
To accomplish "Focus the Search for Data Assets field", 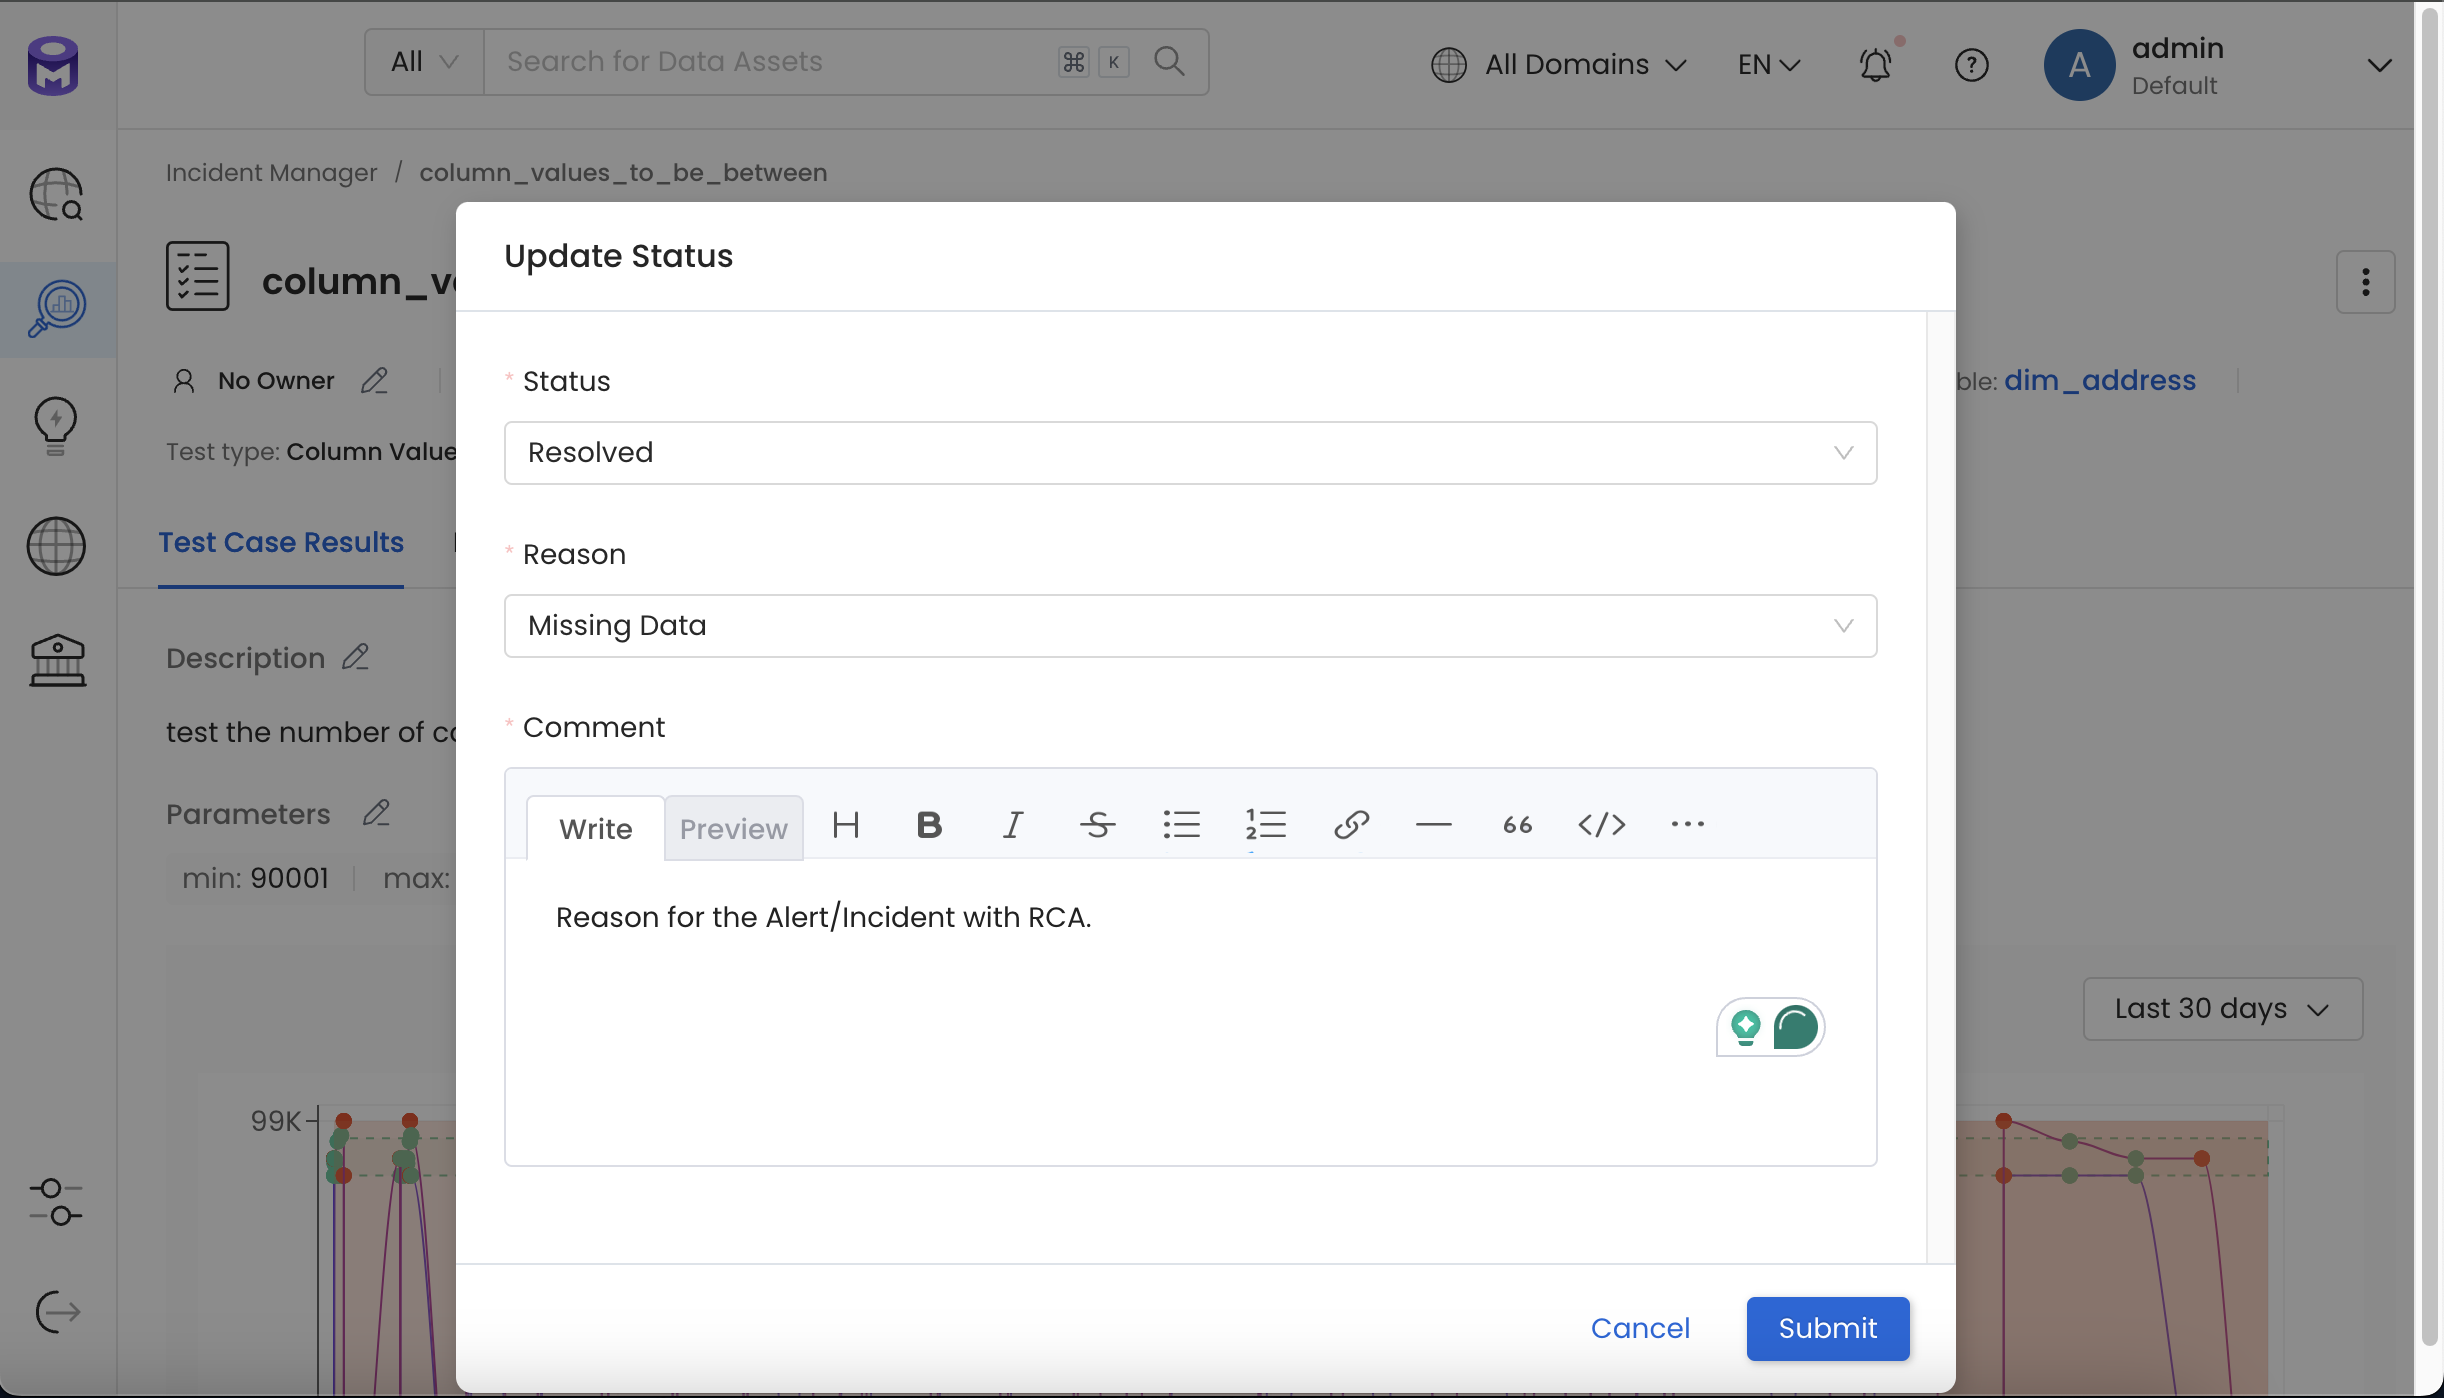I will tap(770, 62).
